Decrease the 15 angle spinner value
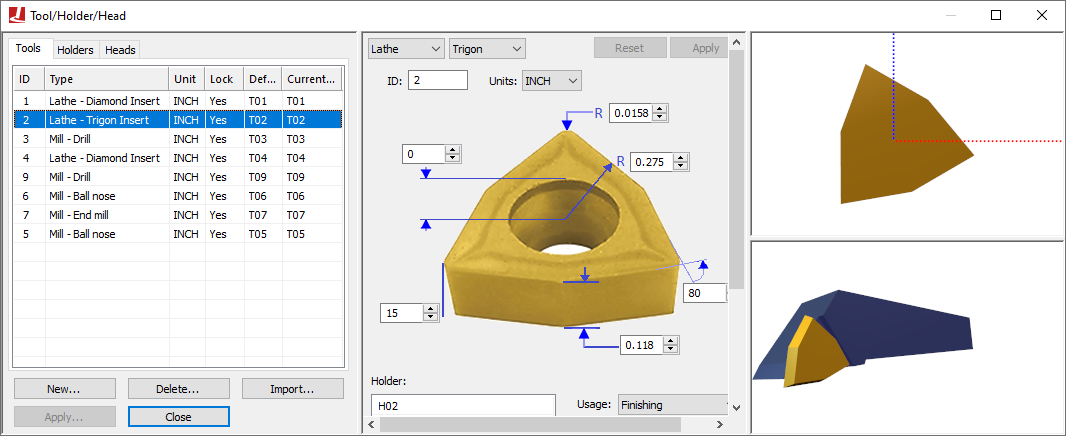The image size is (1066, 436). 430,317
